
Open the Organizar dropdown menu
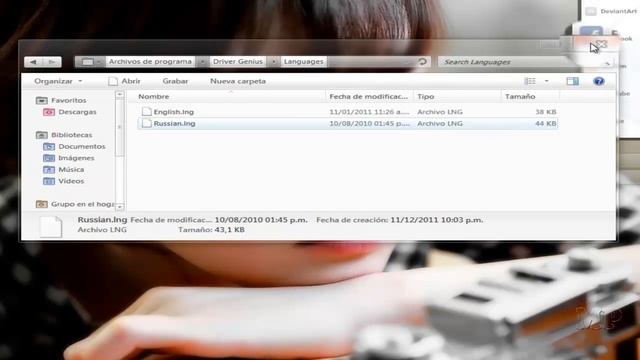pyautogui.click(x=58, y=81)
